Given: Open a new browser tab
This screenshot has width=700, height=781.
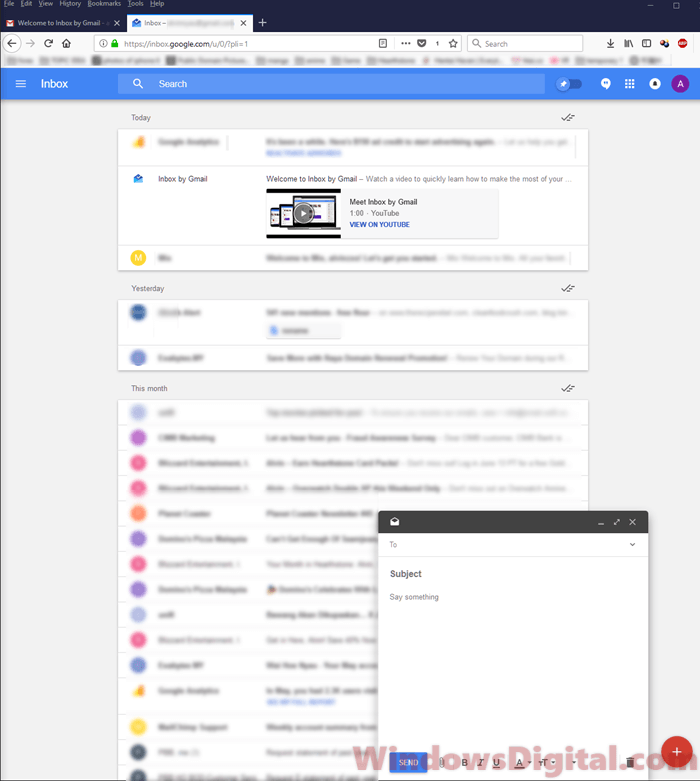Looking at the screenshot, I should [263, 22].
